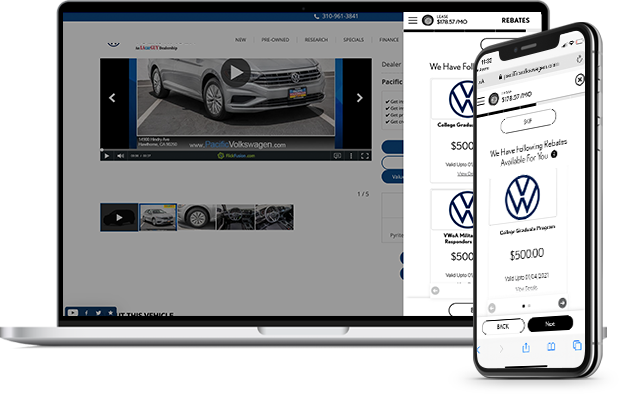Screen dimensions: 619x394
Task: Tap the Safari share icon on the phone
Action: click(x=525, y=347)
